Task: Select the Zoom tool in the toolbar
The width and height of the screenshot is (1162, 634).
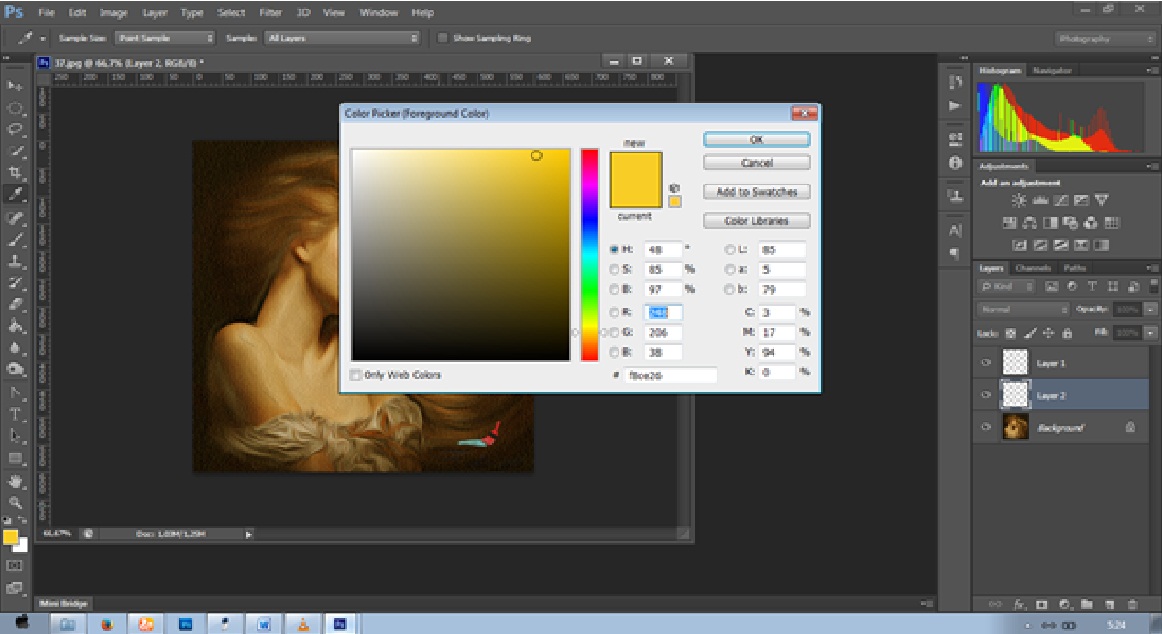Action: click(16, 503)
